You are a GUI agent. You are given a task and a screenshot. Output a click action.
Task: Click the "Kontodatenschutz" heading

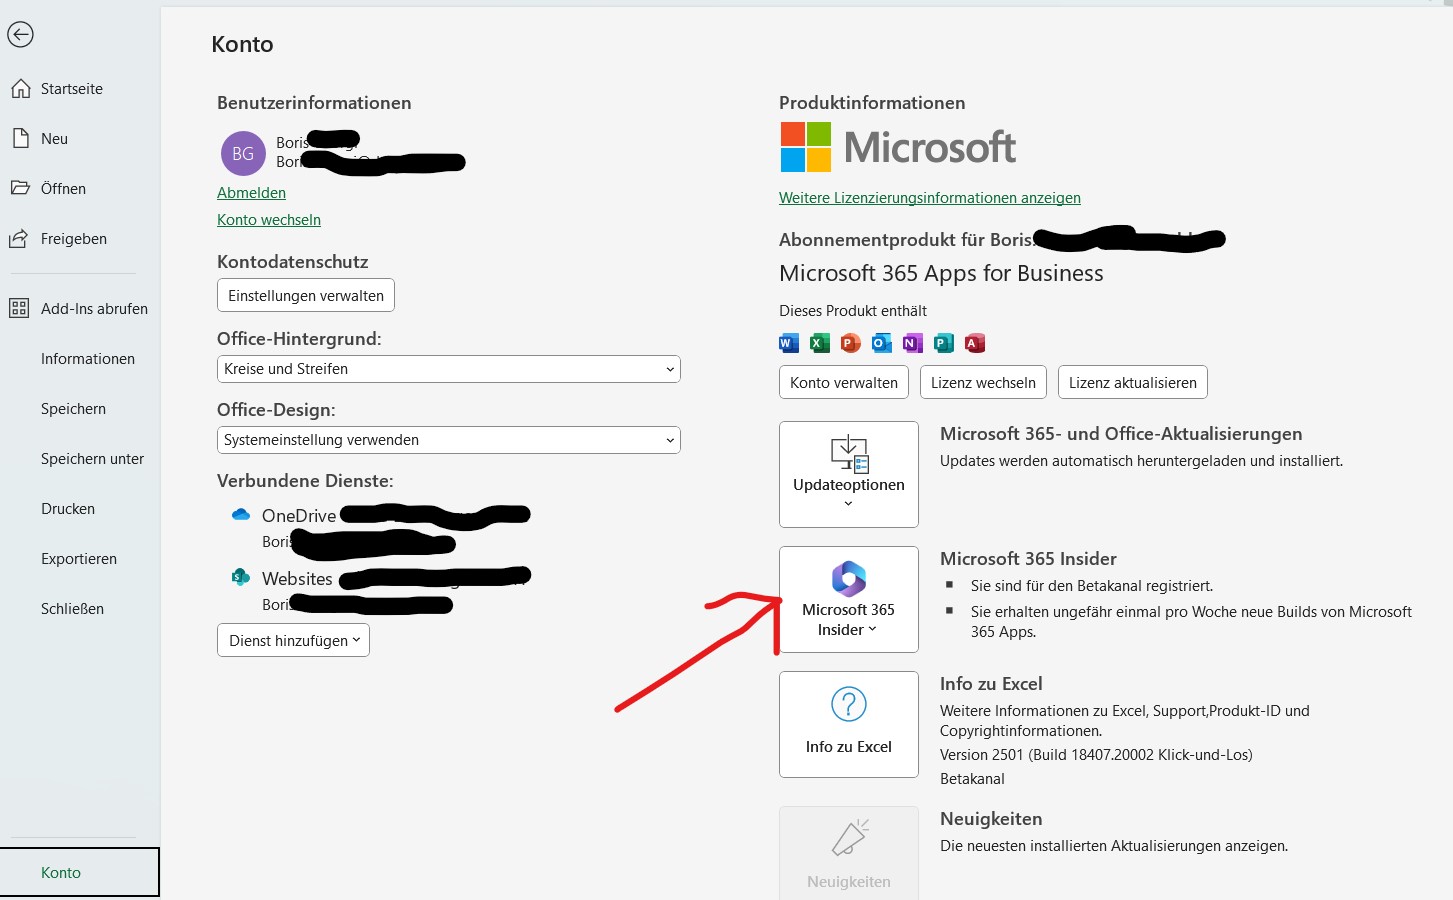coord(293,262)
